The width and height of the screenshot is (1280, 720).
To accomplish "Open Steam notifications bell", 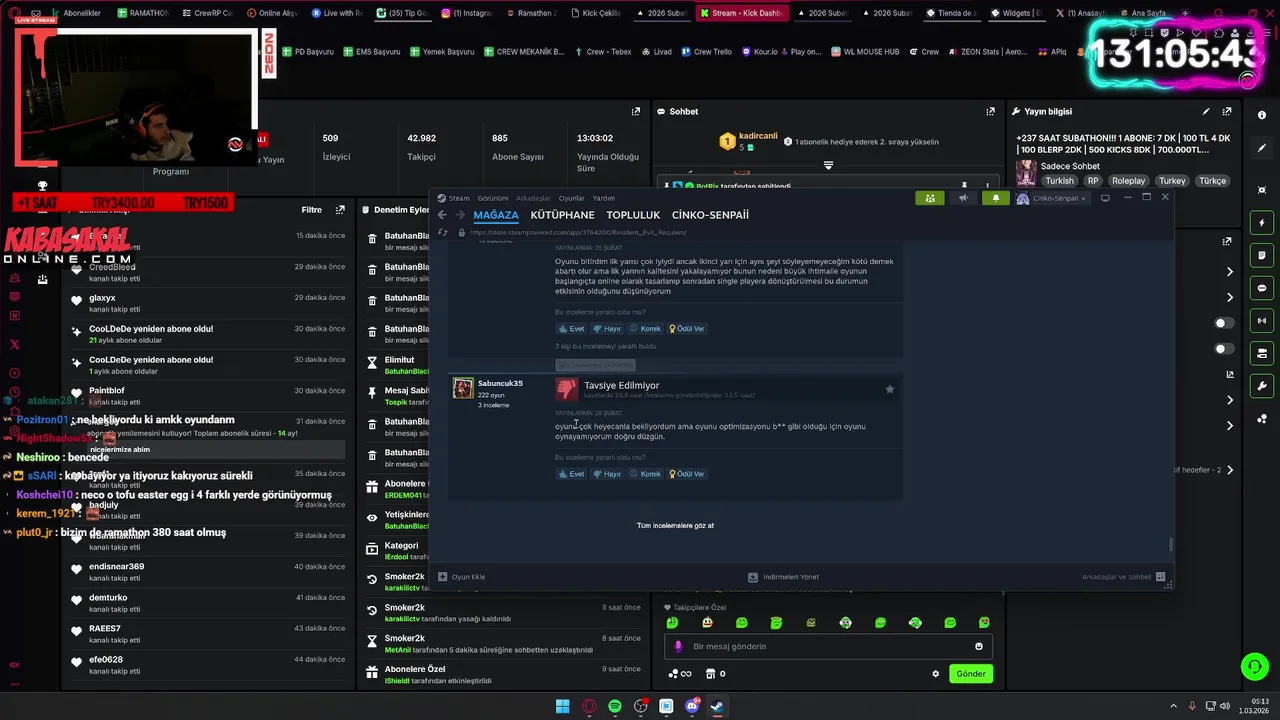I will [995, 198].
